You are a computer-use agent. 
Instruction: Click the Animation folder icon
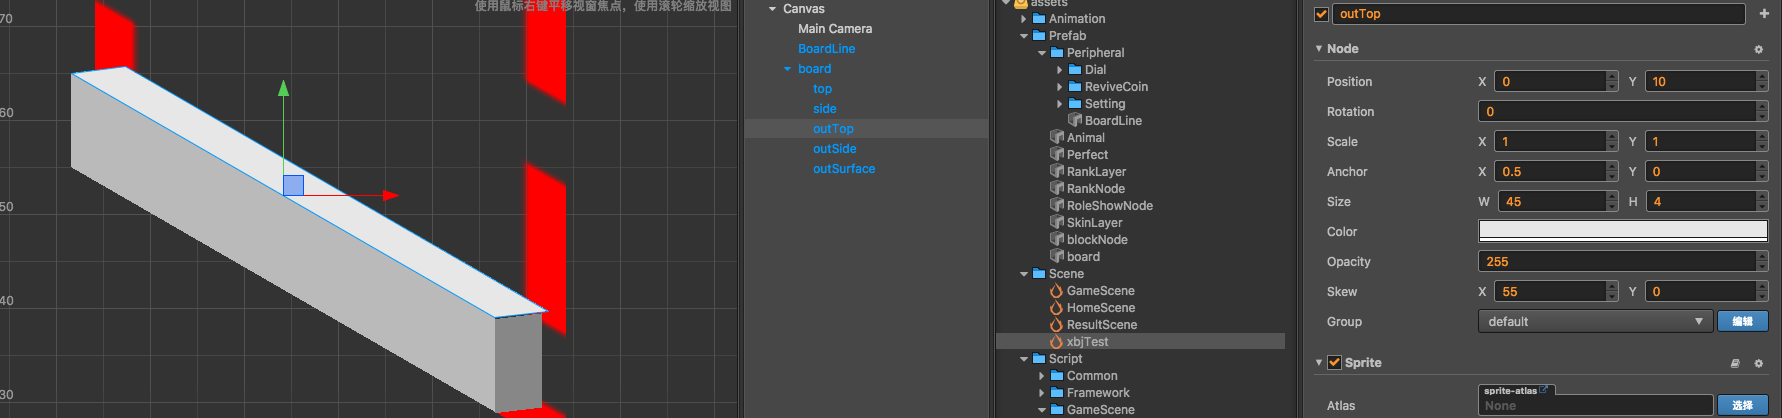pyautogui.click(x=1039, y=19)
